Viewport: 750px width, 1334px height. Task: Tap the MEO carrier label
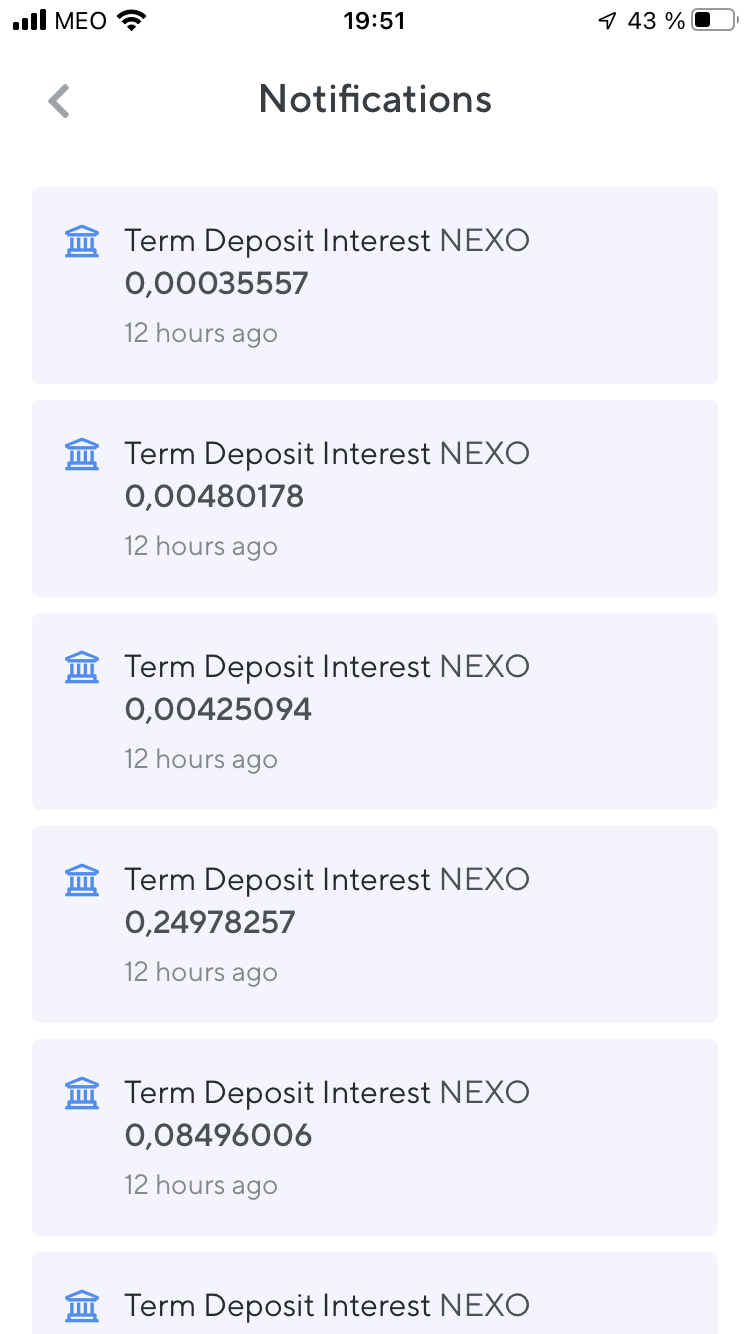tap(80, 21)
